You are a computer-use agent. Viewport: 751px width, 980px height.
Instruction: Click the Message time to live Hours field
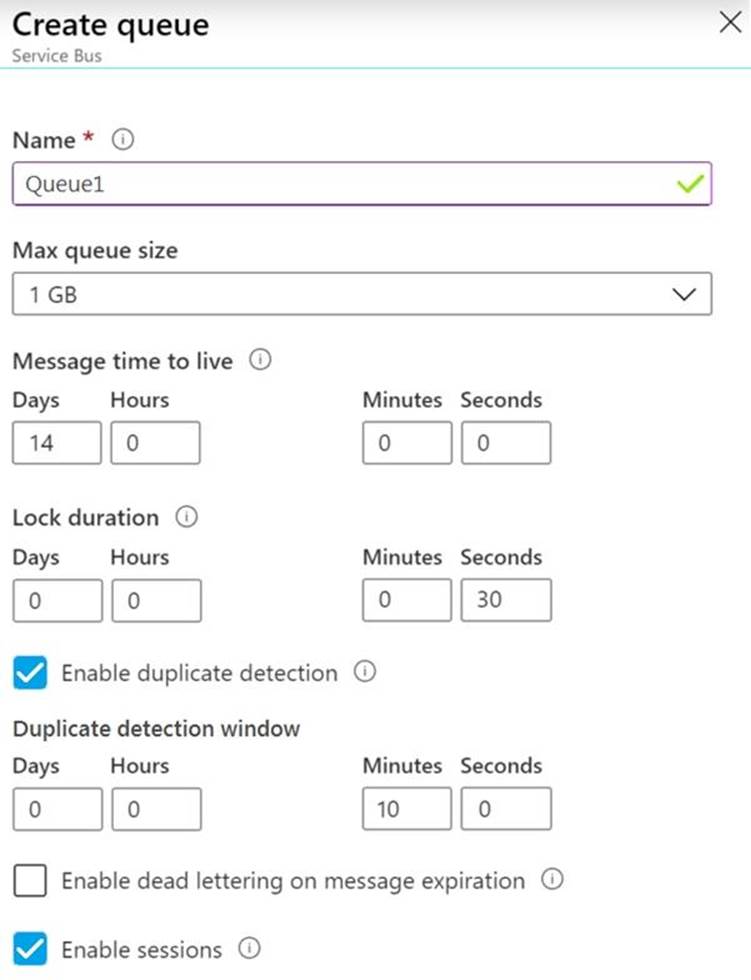coord(155,443)
